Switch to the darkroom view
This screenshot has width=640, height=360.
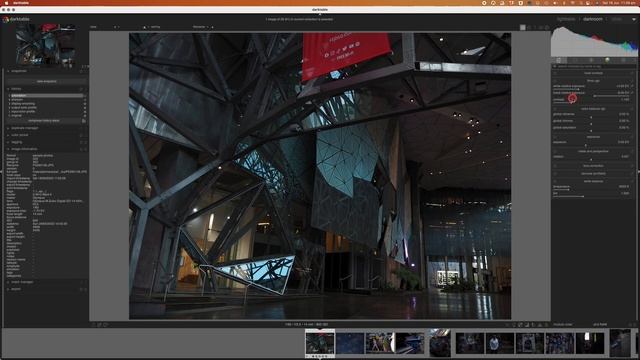click(x=593, y=19)
